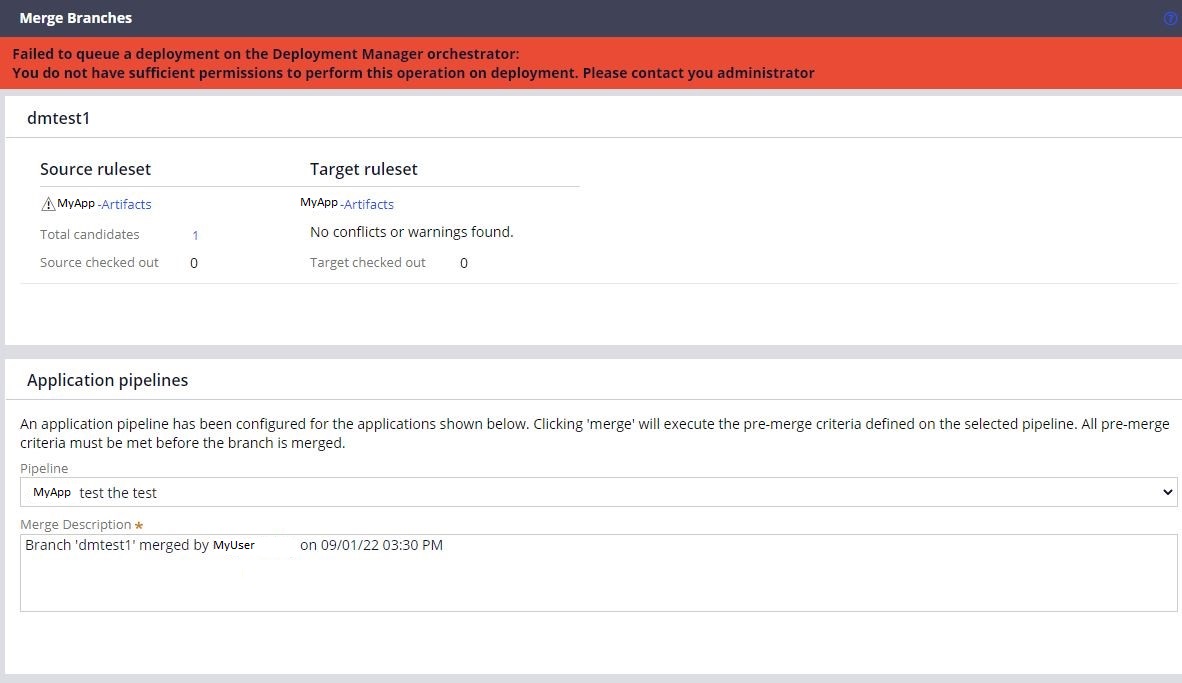1182x683 pixels.
Task: Click the MyApp badge in target ruleset
Action: [x=319, y=202]
